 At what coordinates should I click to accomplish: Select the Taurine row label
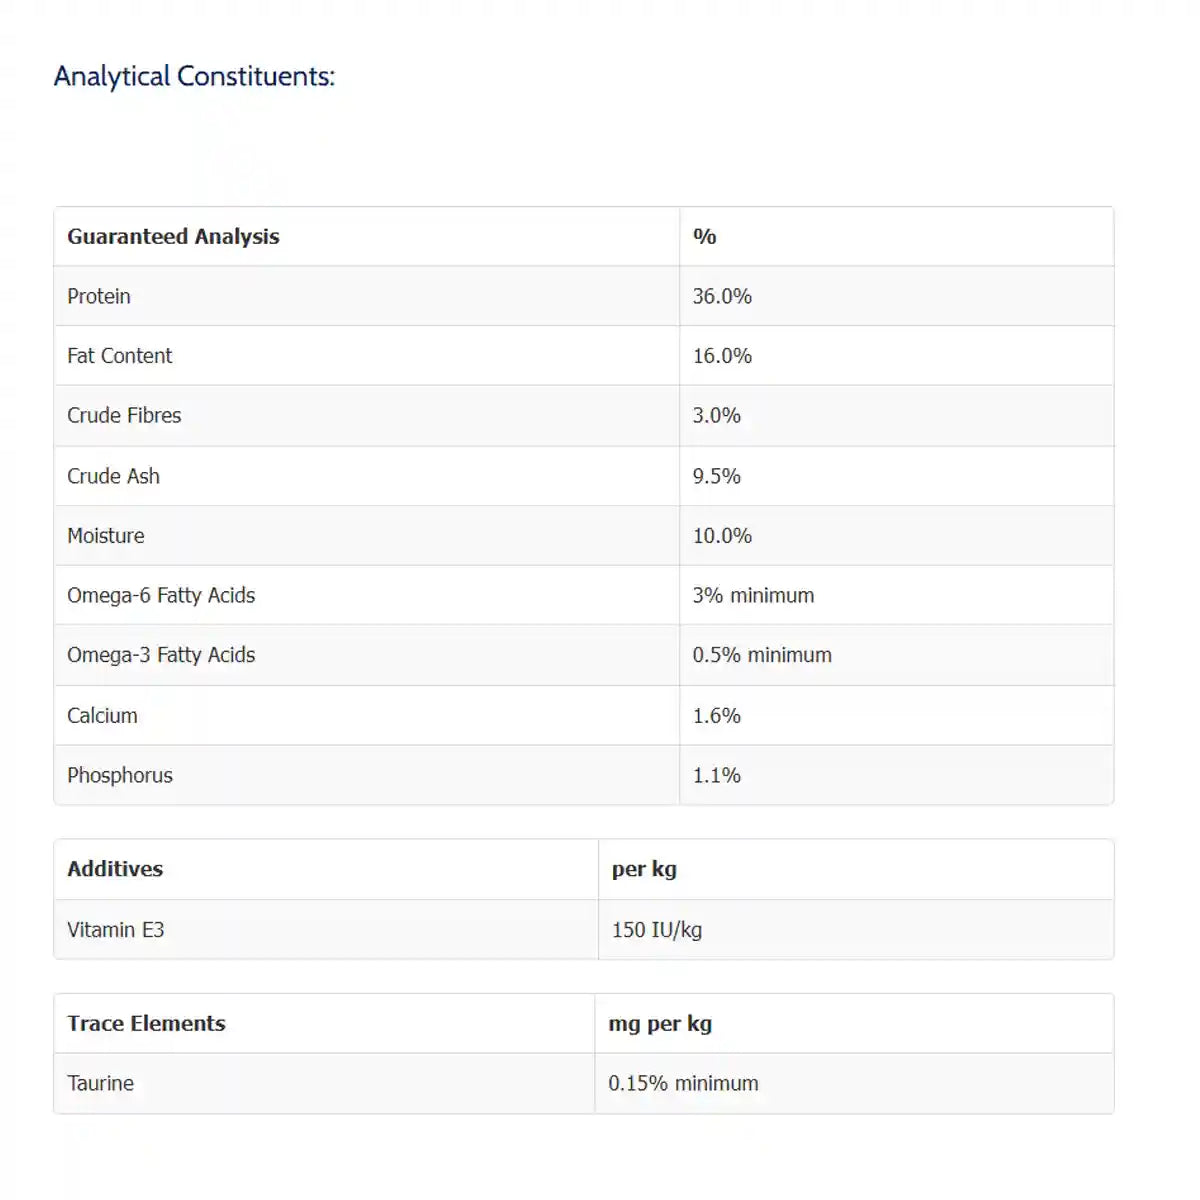click(100, 1083)
